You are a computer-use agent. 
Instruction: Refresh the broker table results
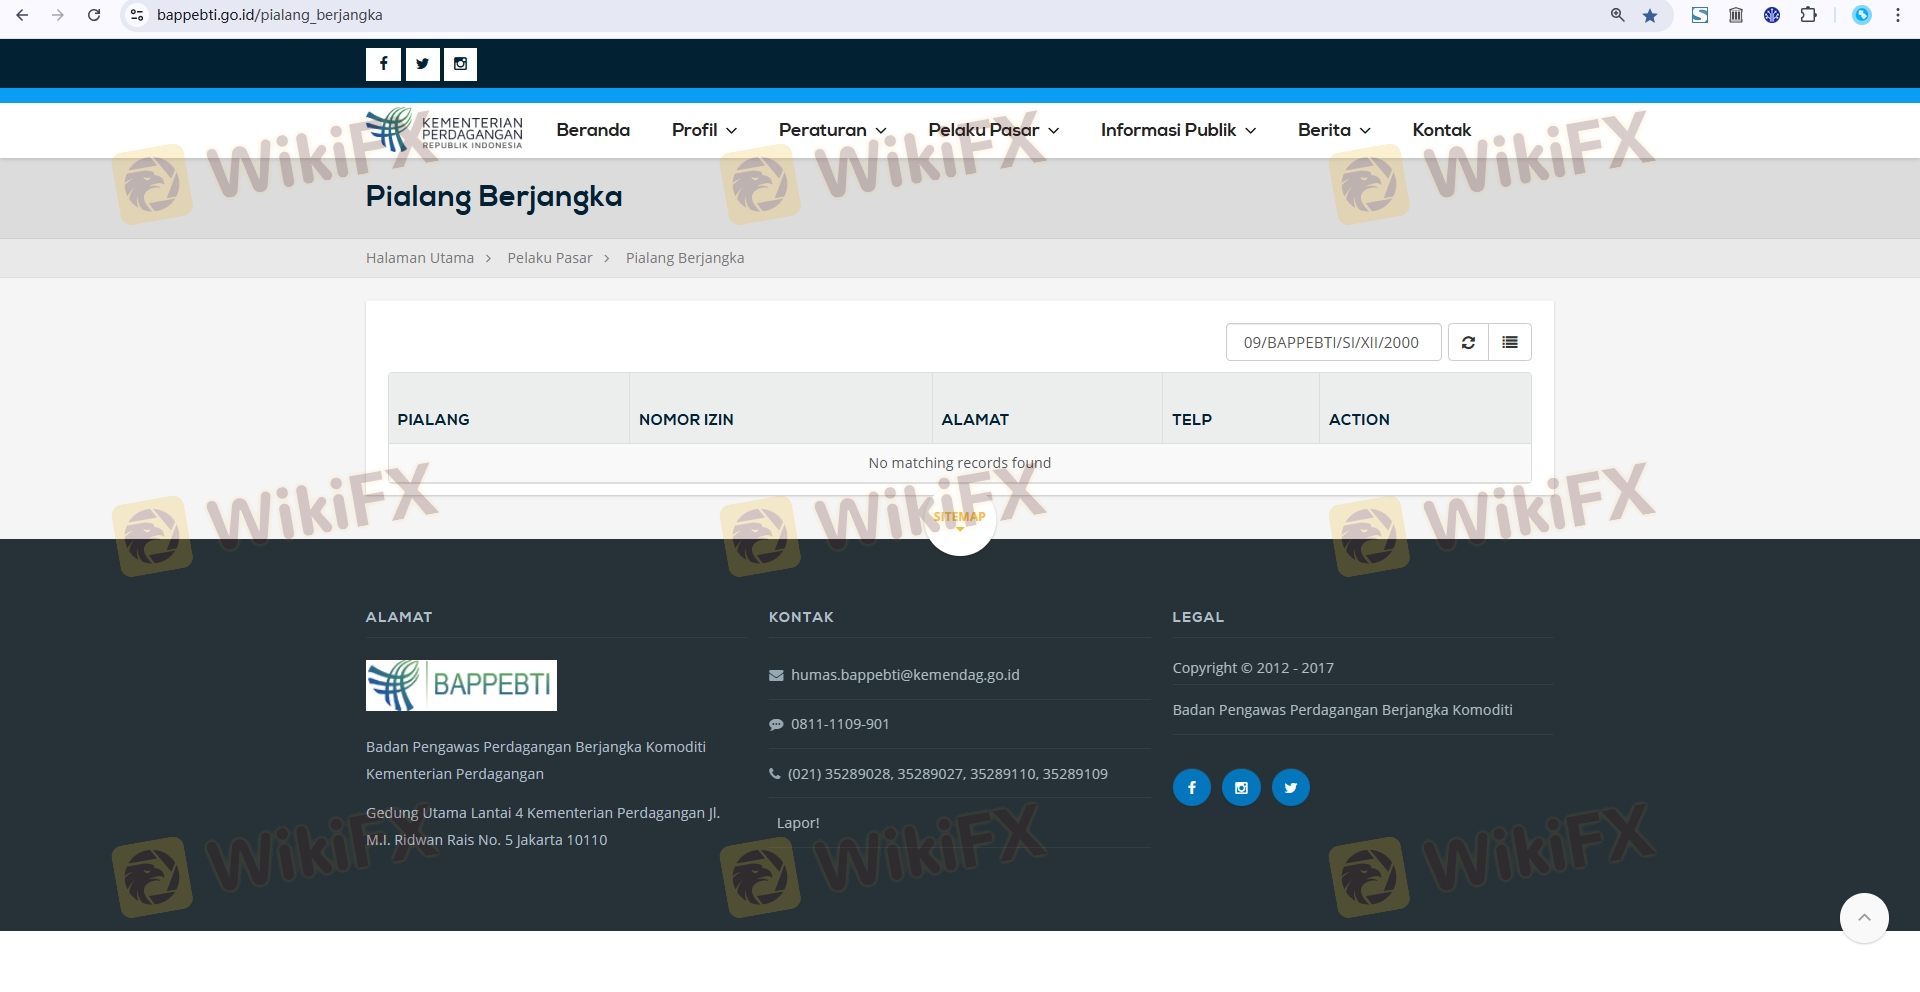click(1468, 342)
